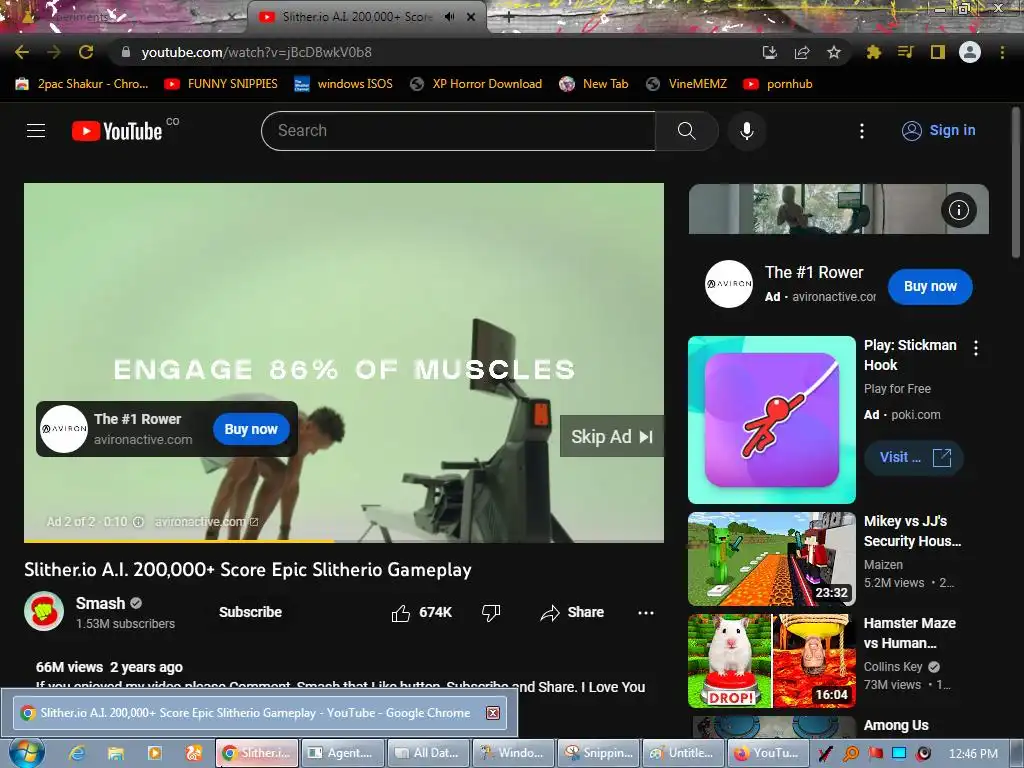The width and height of the screenshot is (1024, 768).
Task: Open the ad info icon beside 0:10
Action: 138,522
